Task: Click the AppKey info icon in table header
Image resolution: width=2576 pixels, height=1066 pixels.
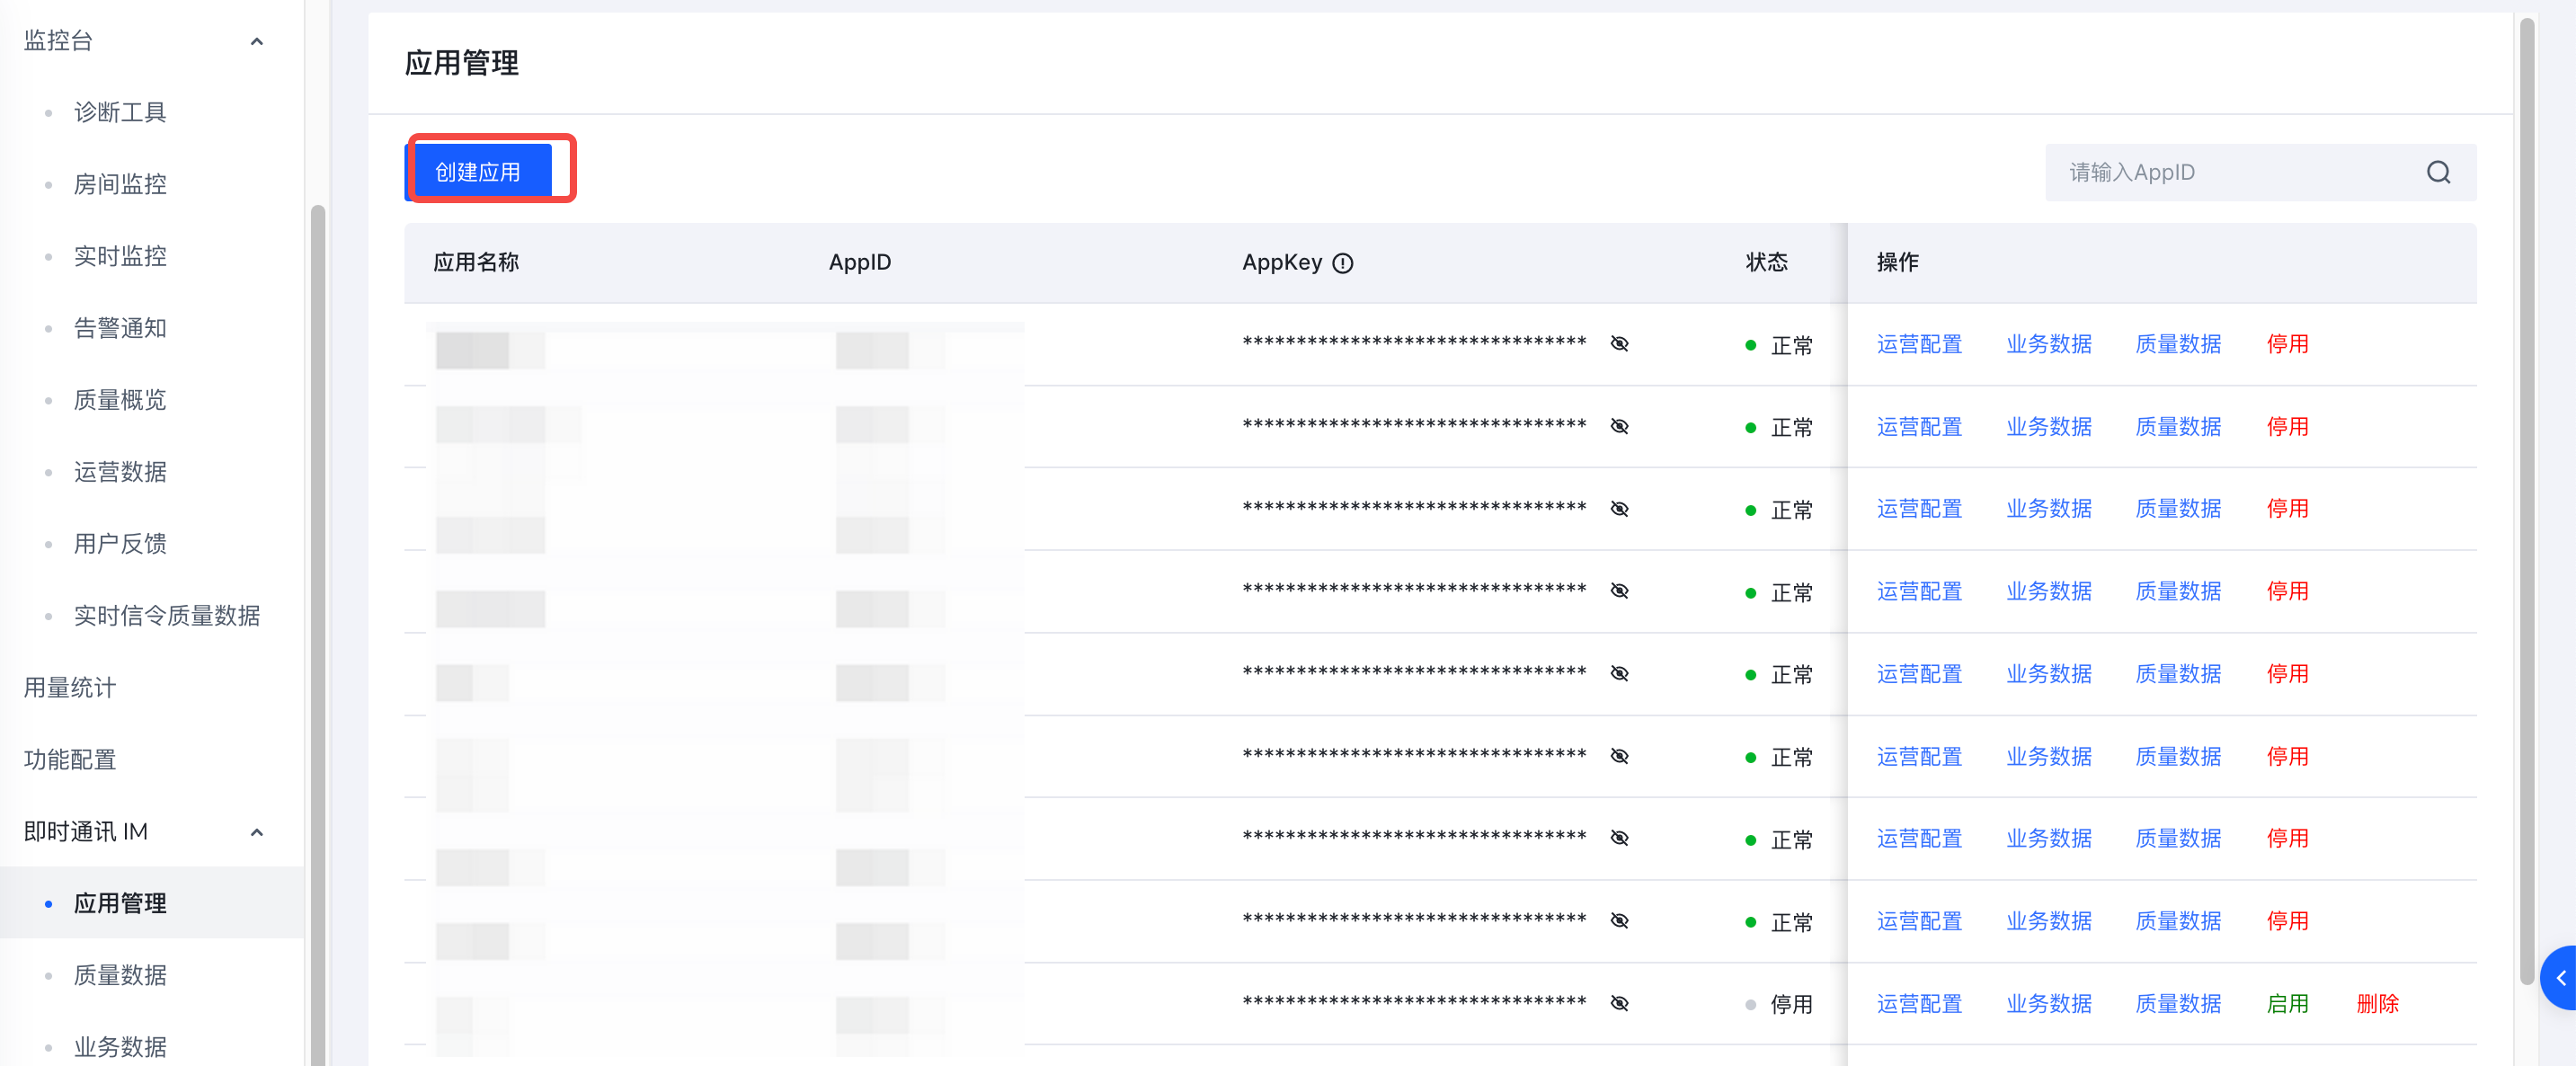Action: [x=1343, y=263]
